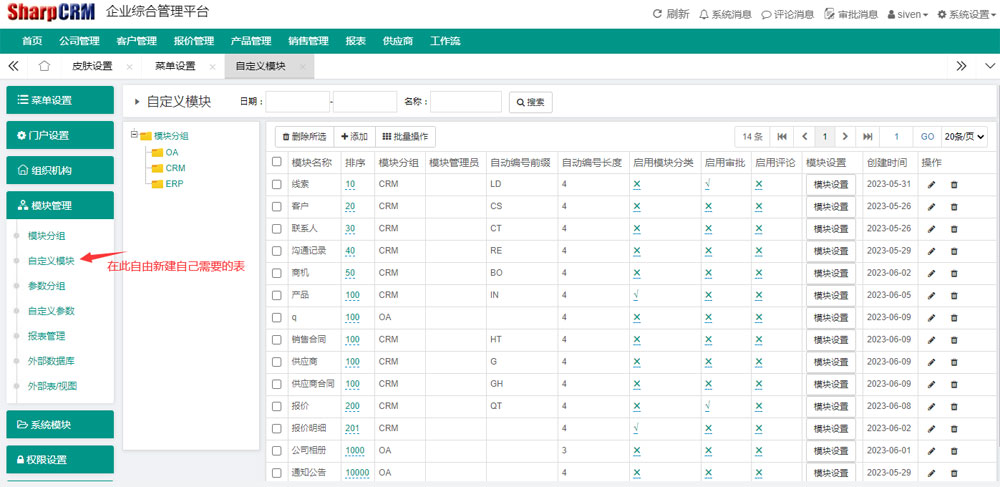Collapse tabs with the left double-chevron icon
This screenshot has width=1000, height=487.
(x=14, y=66)
